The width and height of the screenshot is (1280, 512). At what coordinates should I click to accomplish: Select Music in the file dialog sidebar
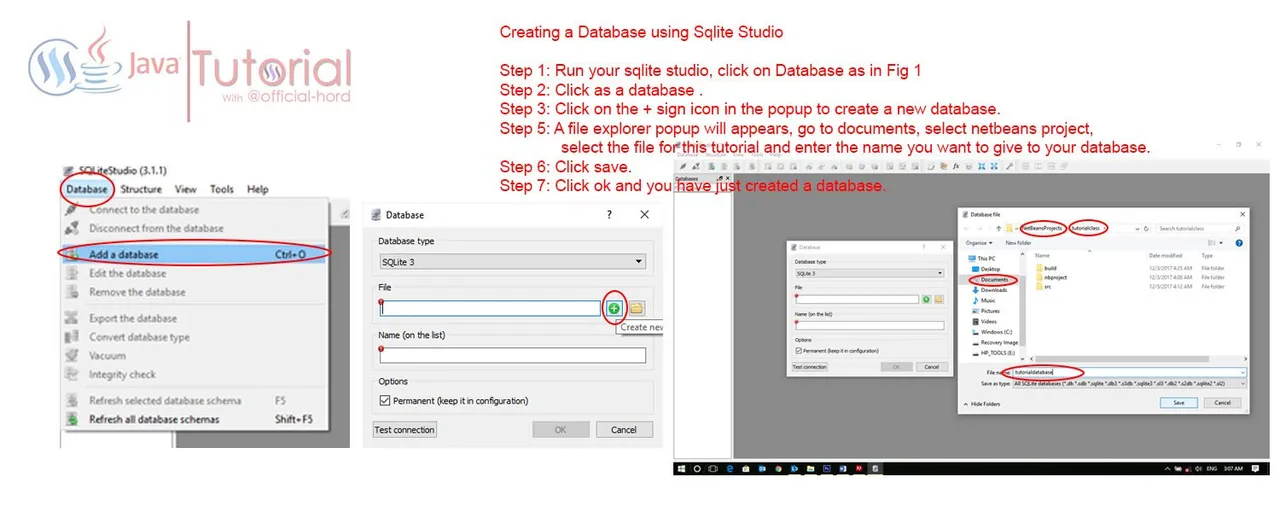pyautogui.click(x=988, y=300)
